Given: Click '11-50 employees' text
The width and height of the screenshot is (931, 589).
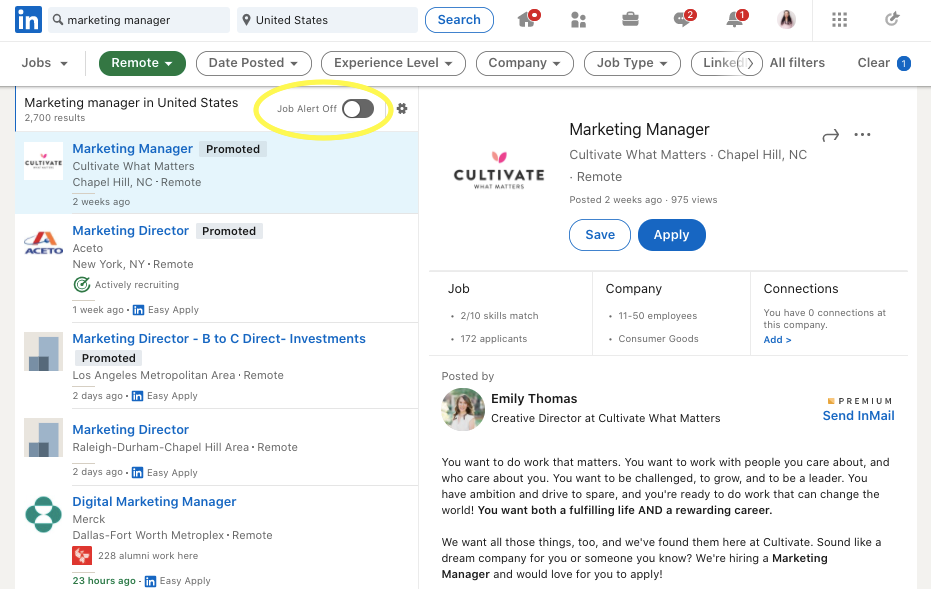Looking at the screenshot, I should coord(657,316).
